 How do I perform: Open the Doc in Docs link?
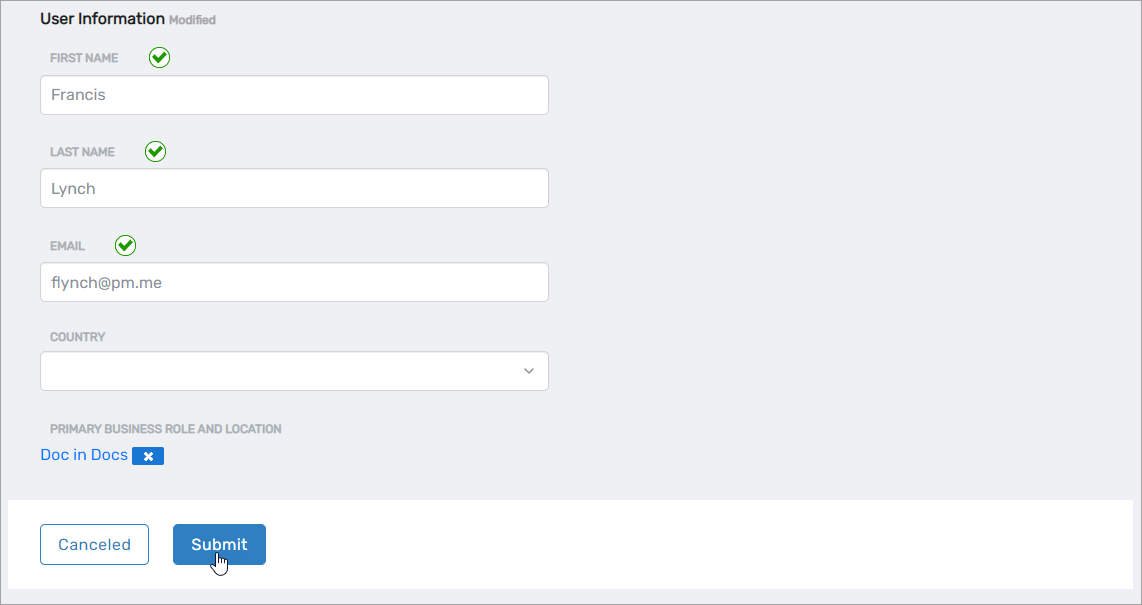[x=84, y=455]
